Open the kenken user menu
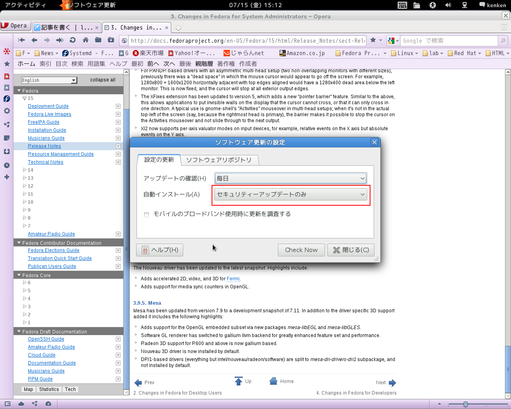This screenshot has height=409, width=511. click(492, 5)
